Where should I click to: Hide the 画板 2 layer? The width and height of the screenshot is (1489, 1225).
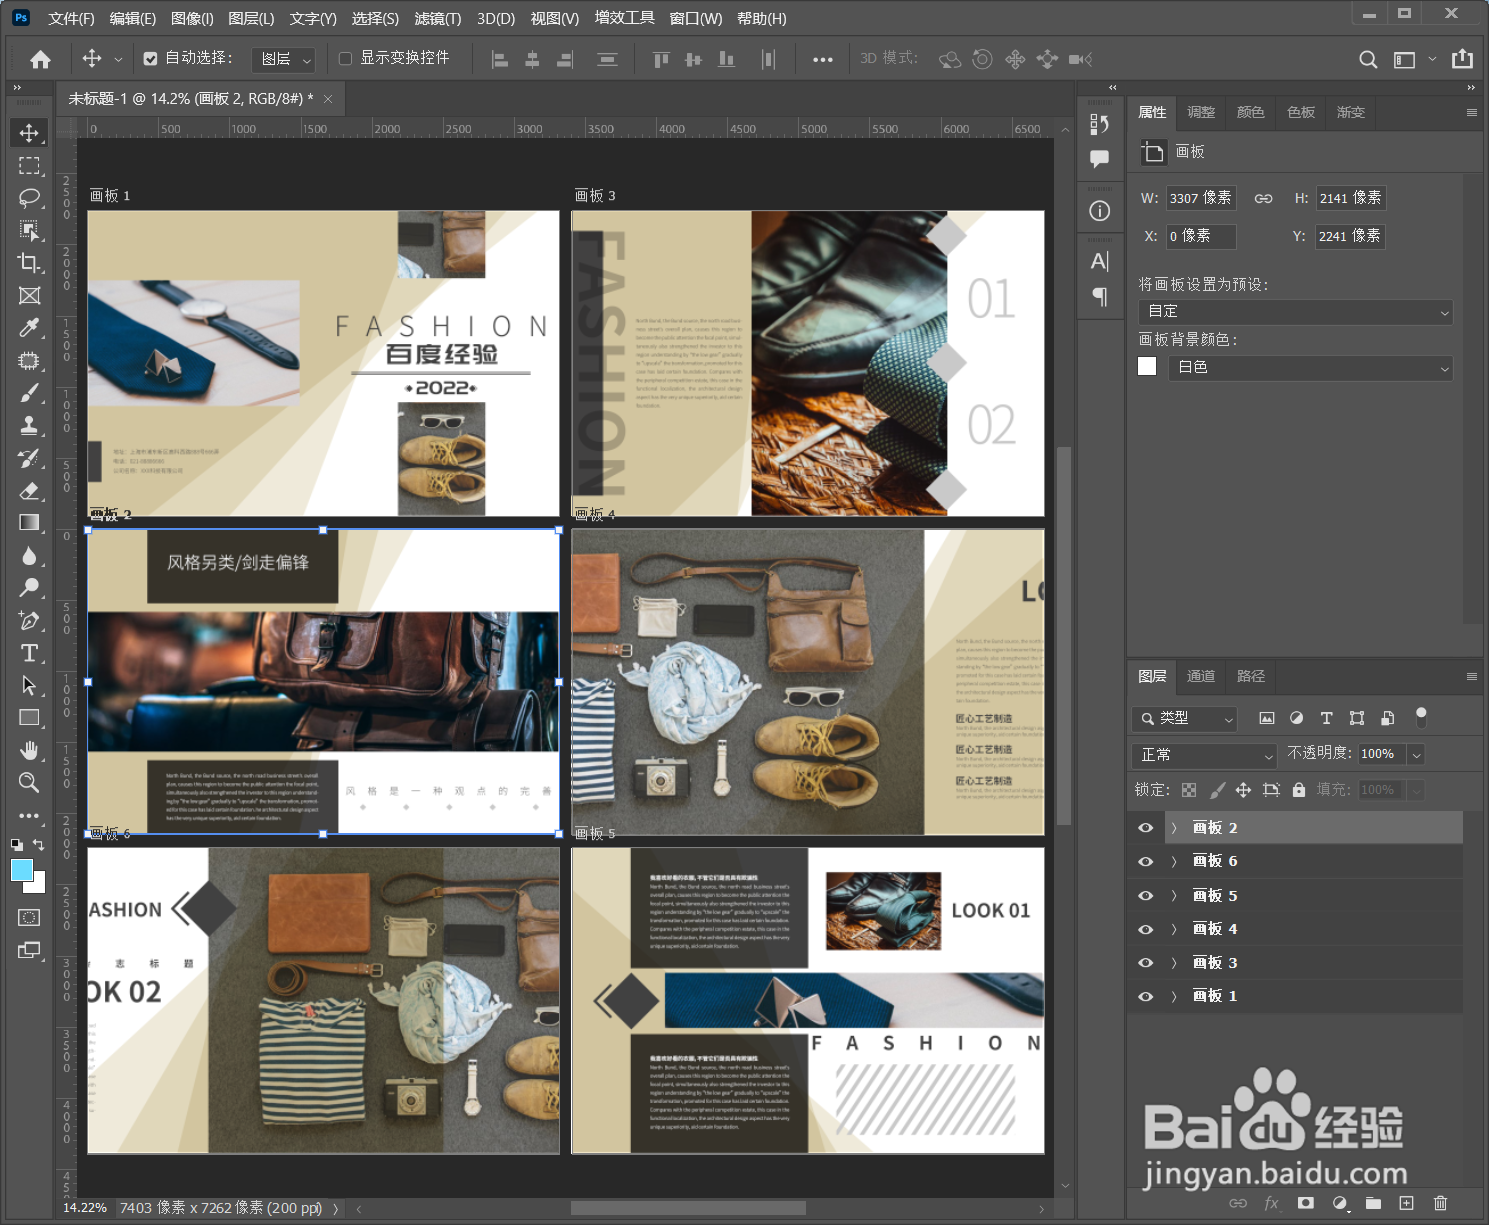1146,828
